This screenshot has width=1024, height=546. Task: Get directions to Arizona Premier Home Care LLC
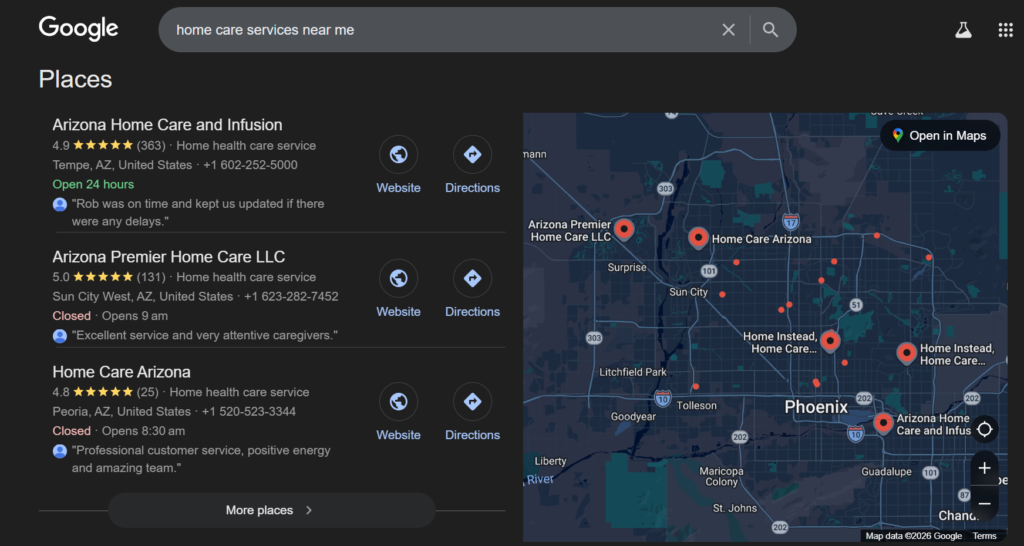click(472, 280)
